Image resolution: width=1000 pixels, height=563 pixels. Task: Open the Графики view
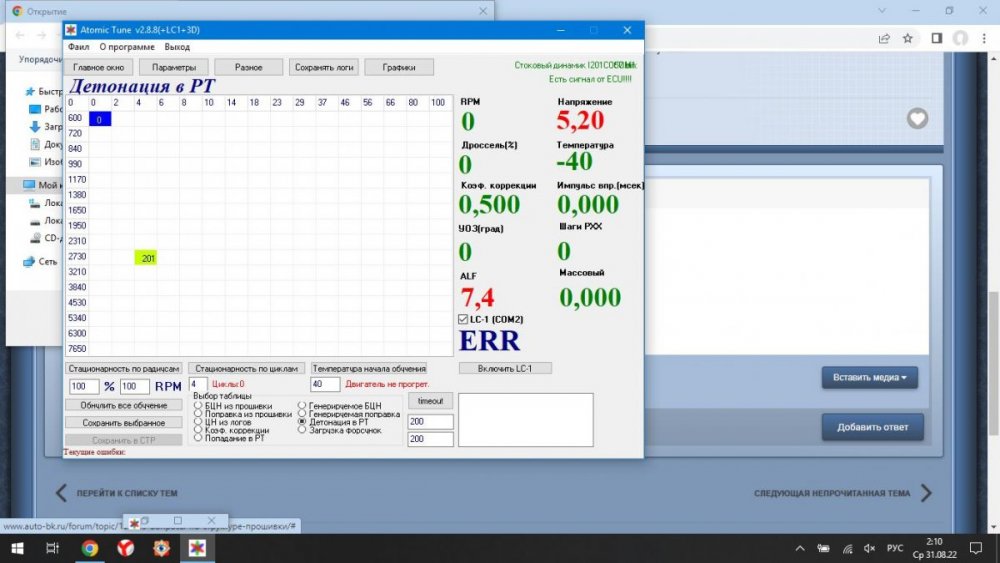[399, 67]
